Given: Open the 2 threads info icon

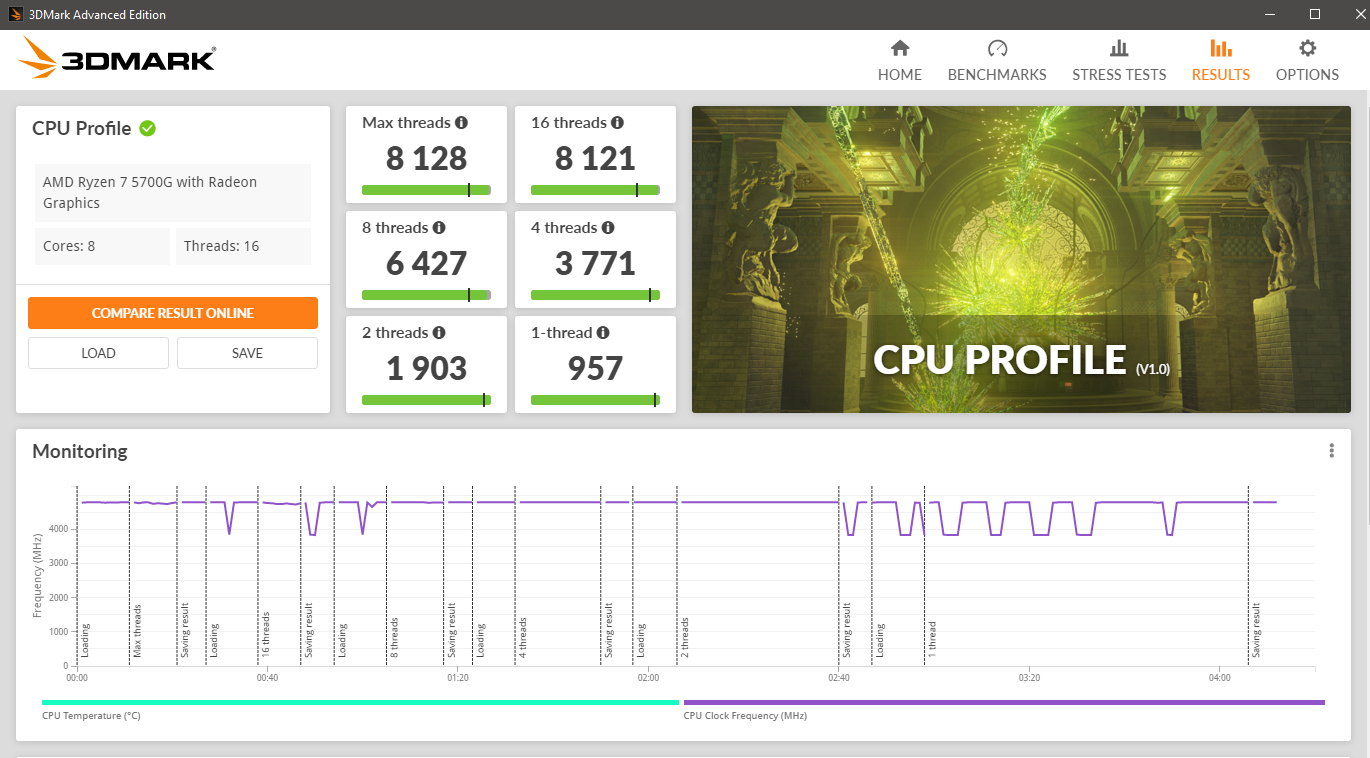Looking at the screenshot, I should point(439,333).
